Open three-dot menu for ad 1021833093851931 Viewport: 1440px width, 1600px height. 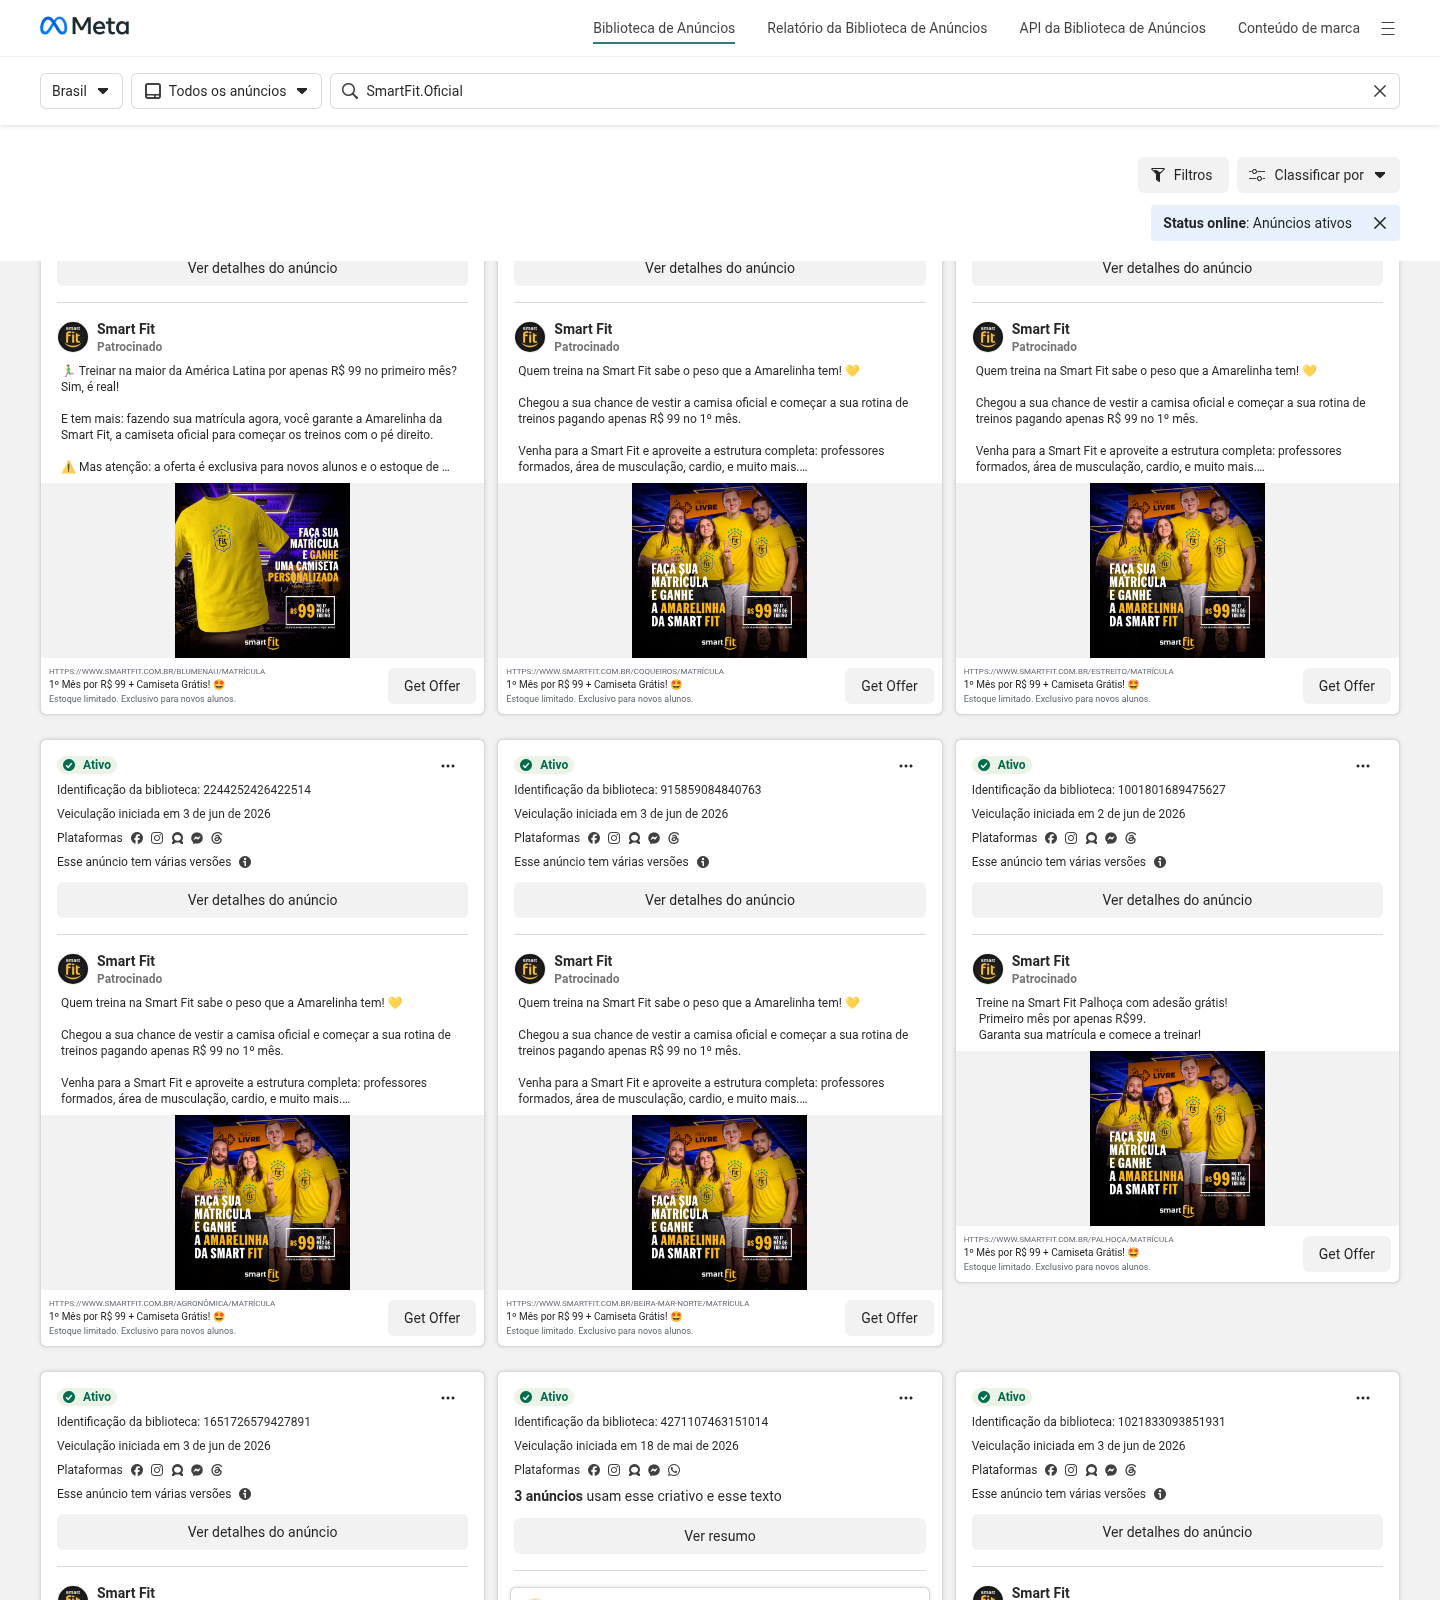[x=1363, y=1398]
